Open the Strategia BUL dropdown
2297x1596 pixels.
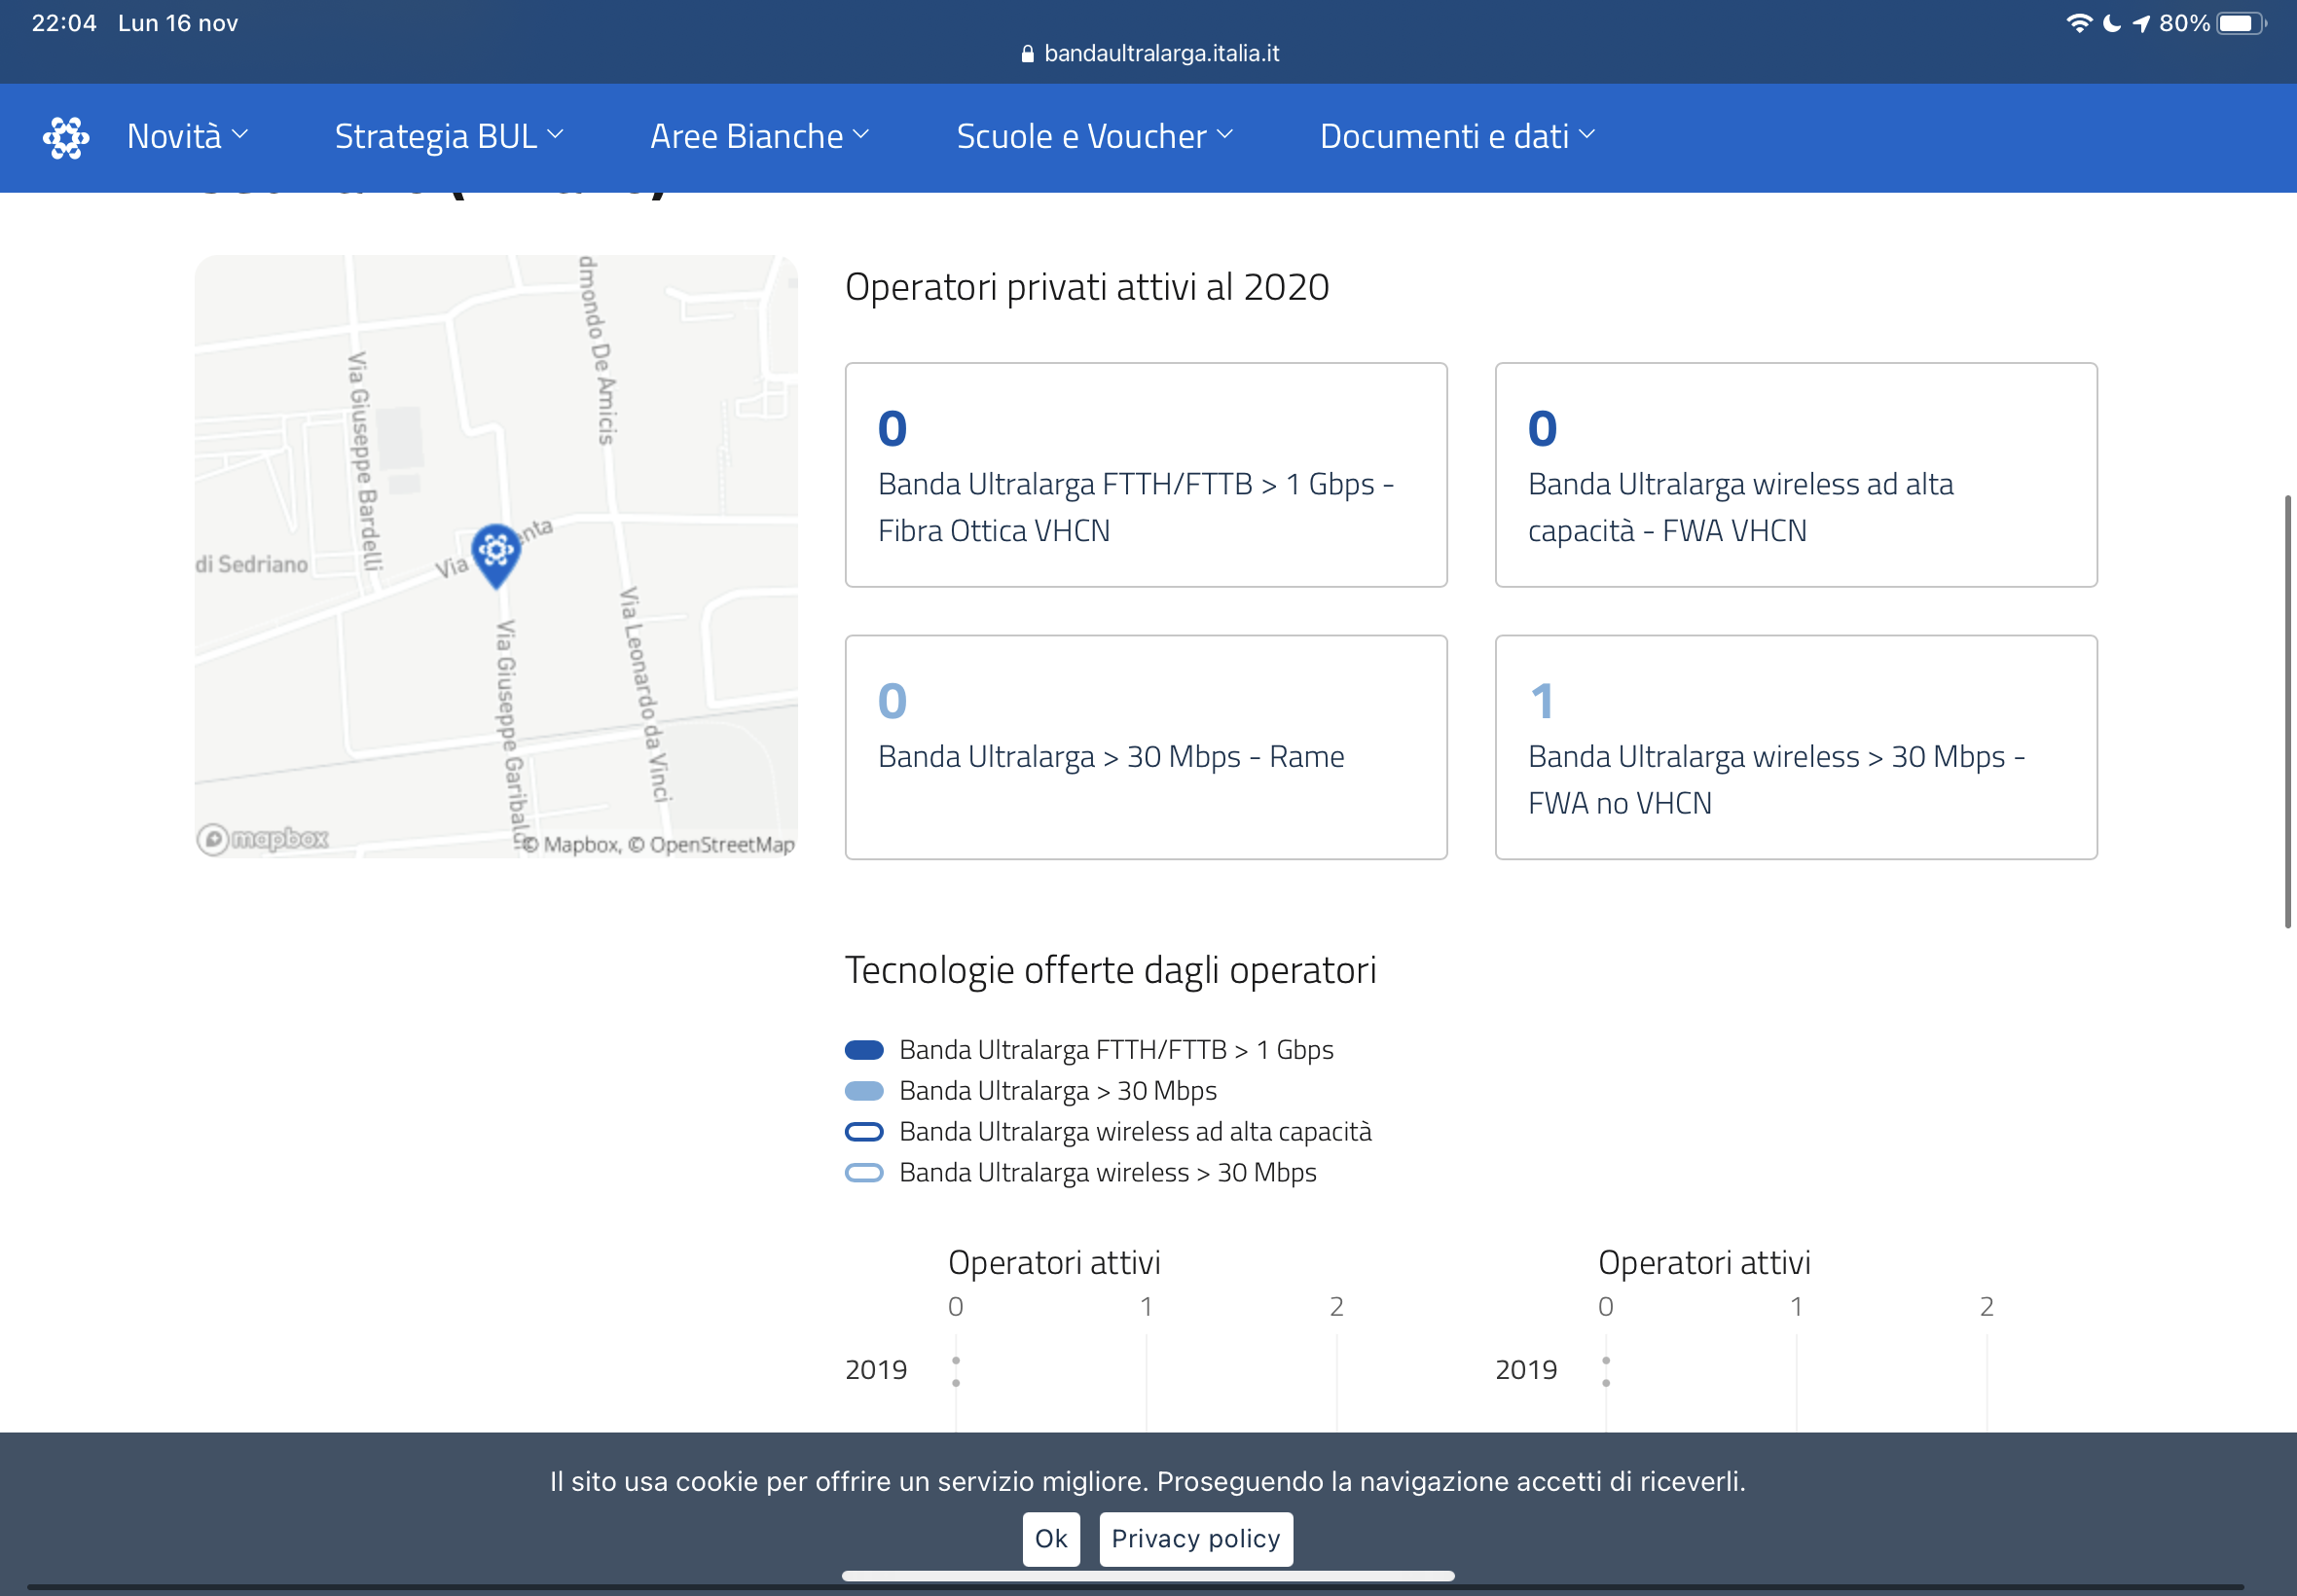tap(449, 137)
